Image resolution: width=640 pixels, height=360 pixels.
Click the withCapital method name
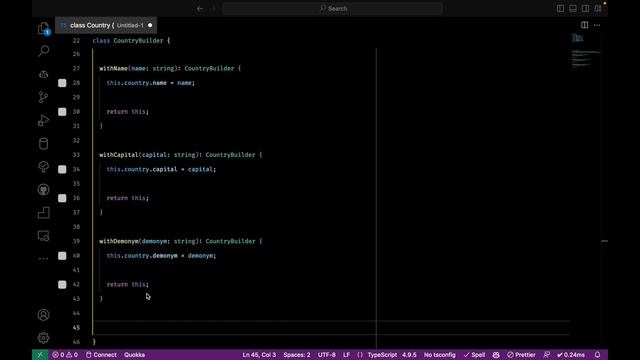point(119,155)
